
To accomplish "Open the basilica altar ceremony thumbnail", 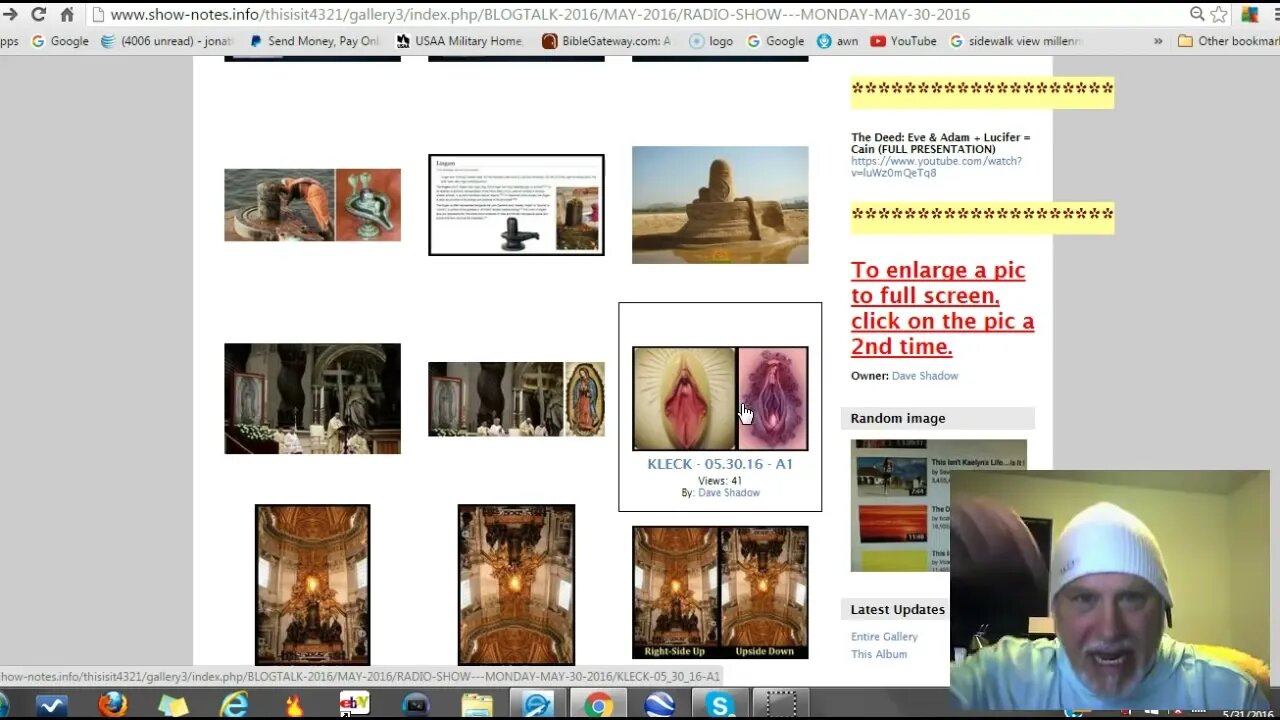I will coord(312,399).
